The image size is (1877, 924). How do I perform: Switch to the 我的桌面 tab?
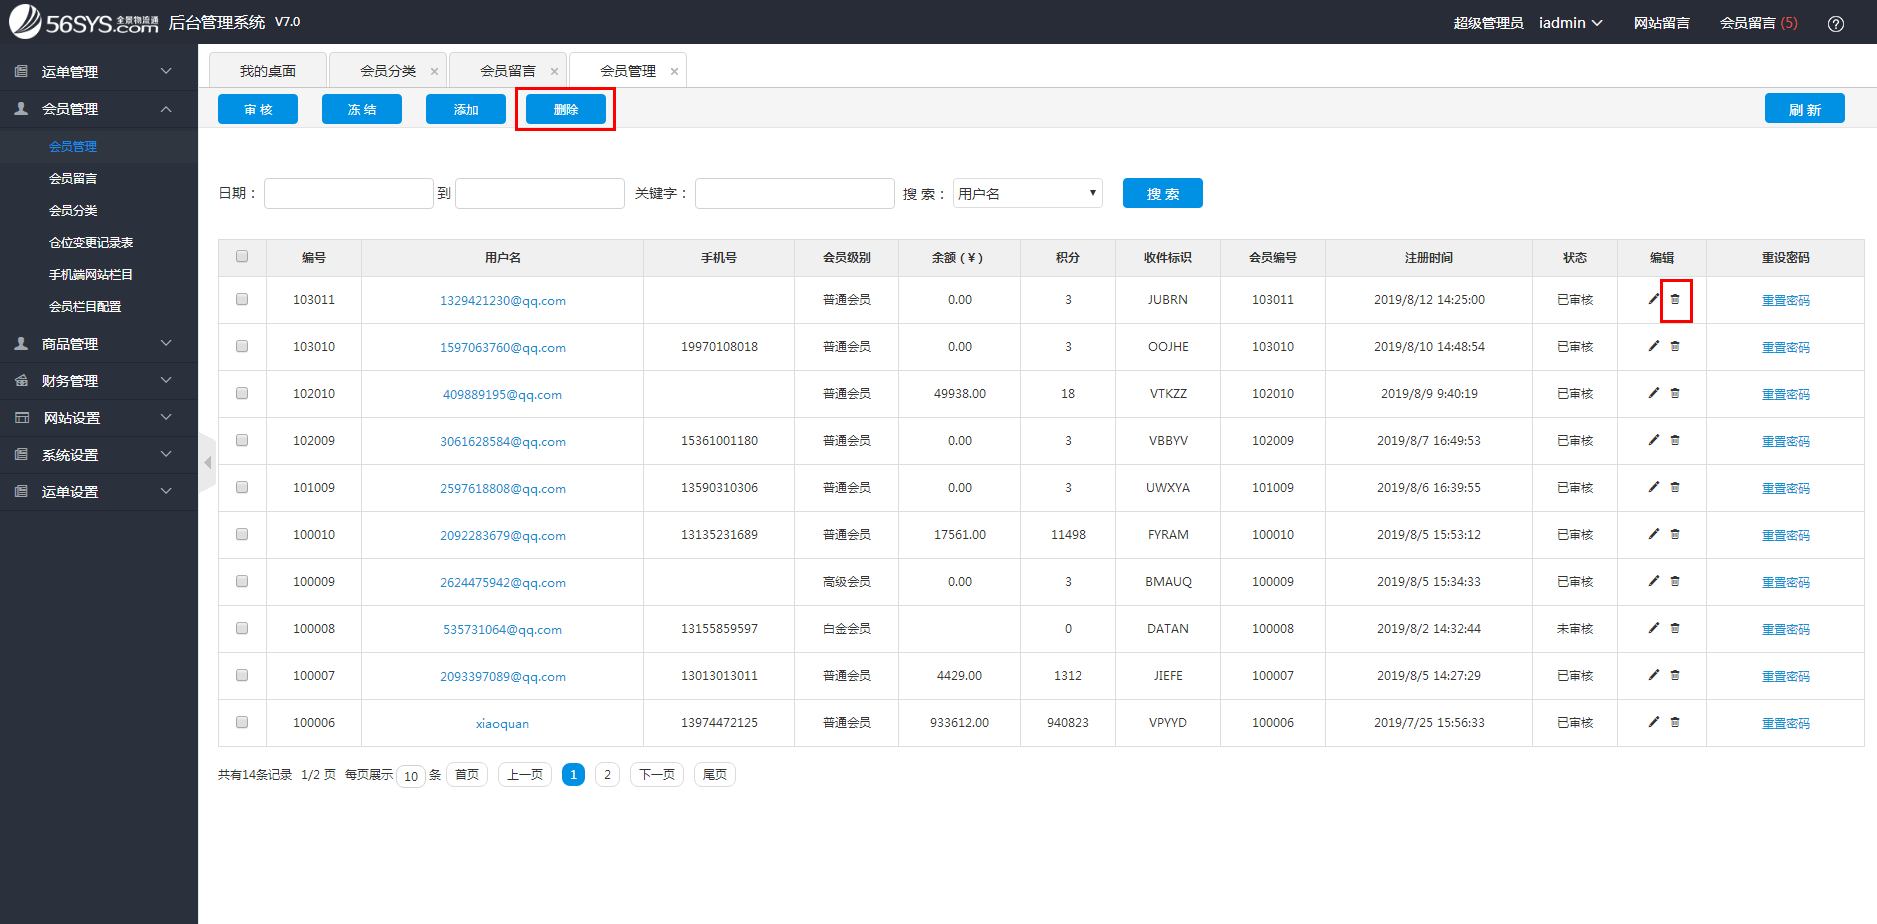[268, 71]
